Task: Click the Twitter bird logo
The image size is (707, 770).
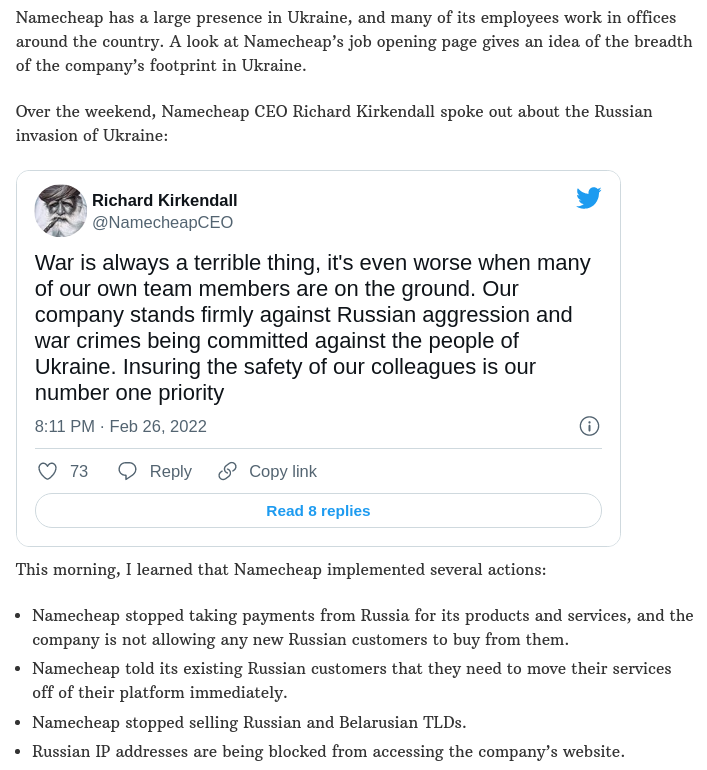Action: (588, 198)
